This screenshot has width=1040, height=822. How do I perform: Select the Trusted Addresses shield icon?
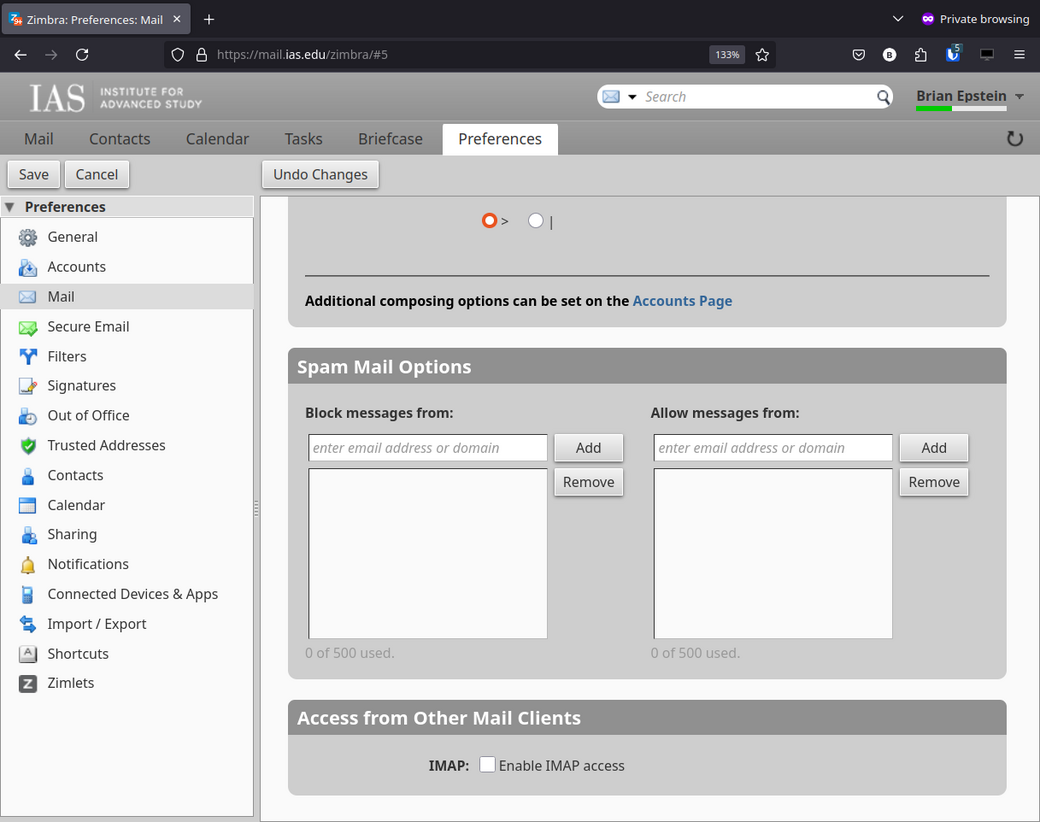pos(28,446)
